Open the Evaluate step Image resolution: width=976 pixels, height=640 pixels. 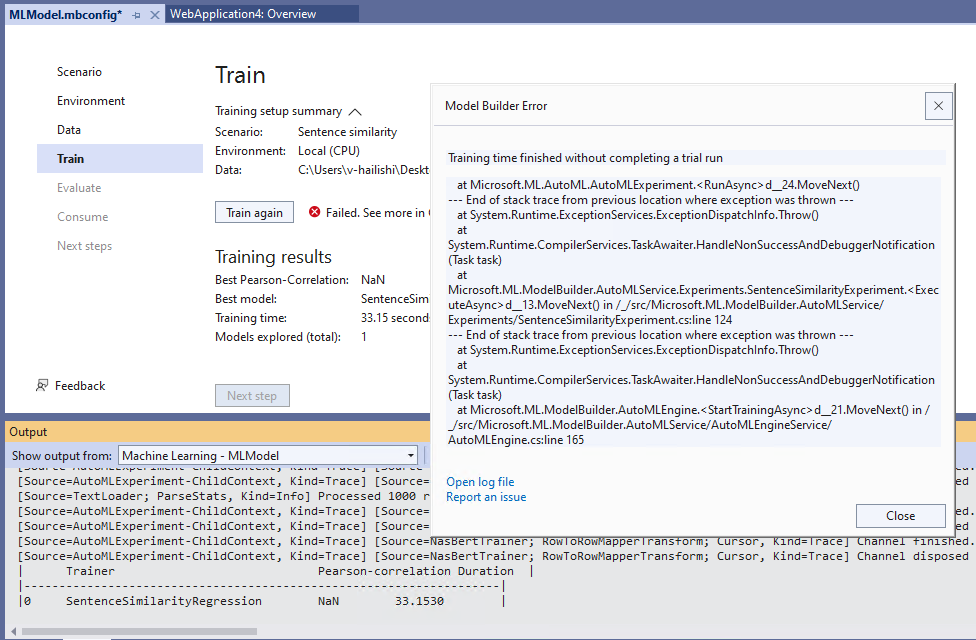click(x=79, y=187)
